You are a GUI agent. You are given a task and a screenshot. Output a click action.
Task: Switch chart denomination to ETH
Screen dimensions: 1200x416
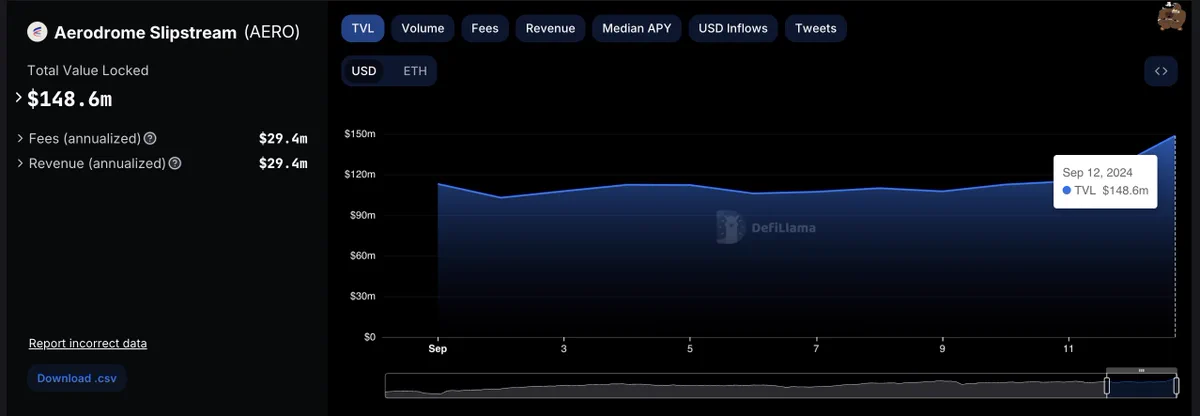(414, 71)
